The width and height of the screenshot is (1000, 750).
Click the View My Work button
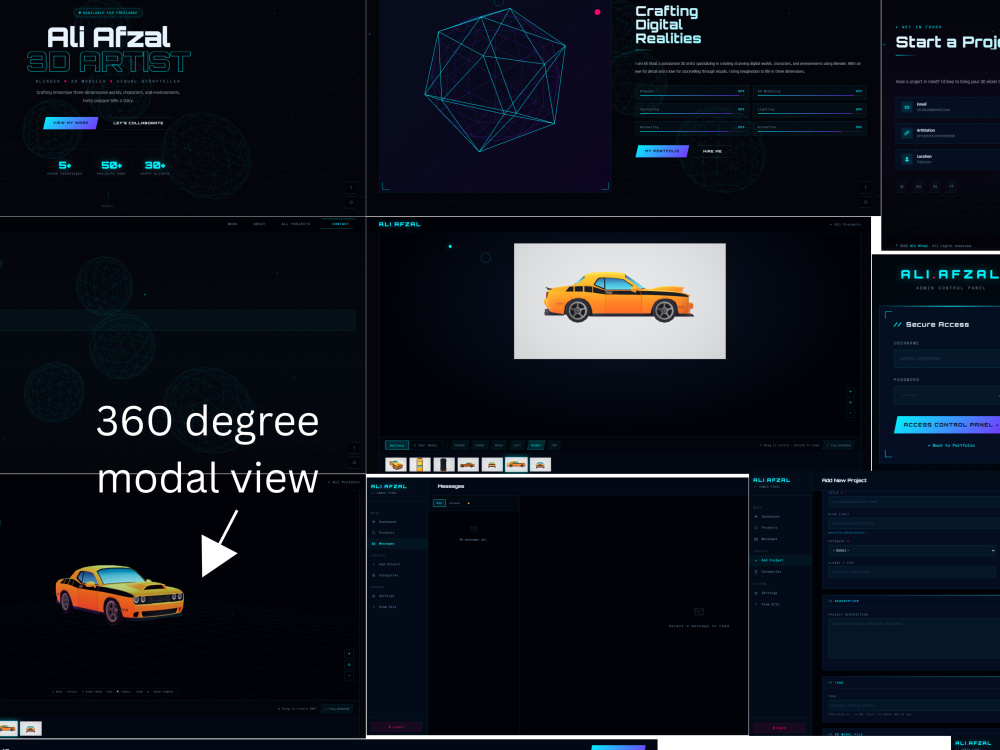point(70,123)
